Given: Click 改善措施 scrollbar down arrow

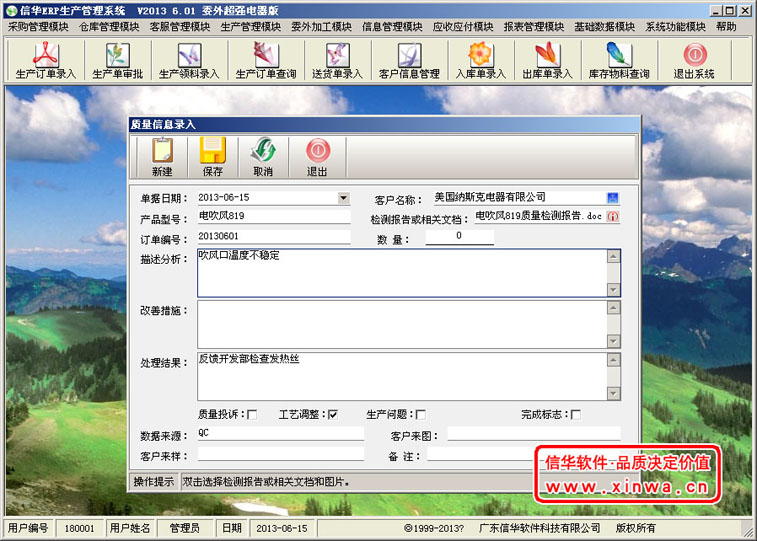Looking at the screenshot, I should 614,341.
